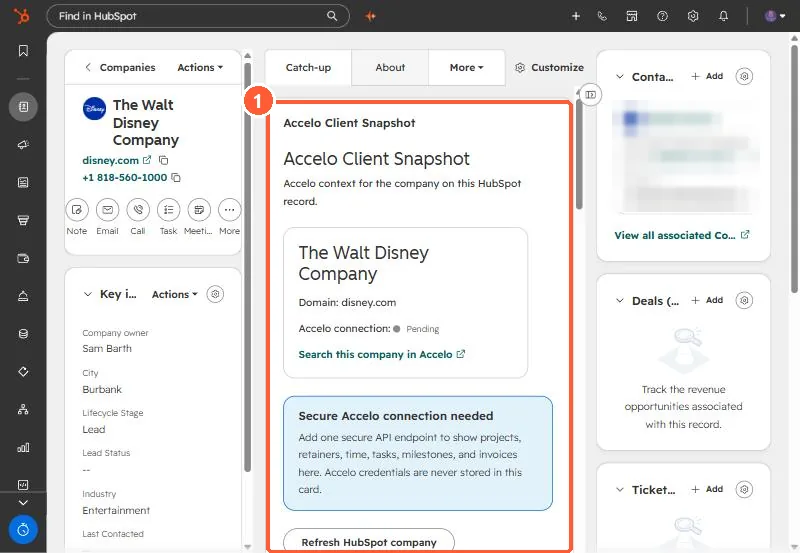The height and width of the screenshot is (553, 800).
Task: Click Refresh HubSpot company button
Action: [369, 541]
